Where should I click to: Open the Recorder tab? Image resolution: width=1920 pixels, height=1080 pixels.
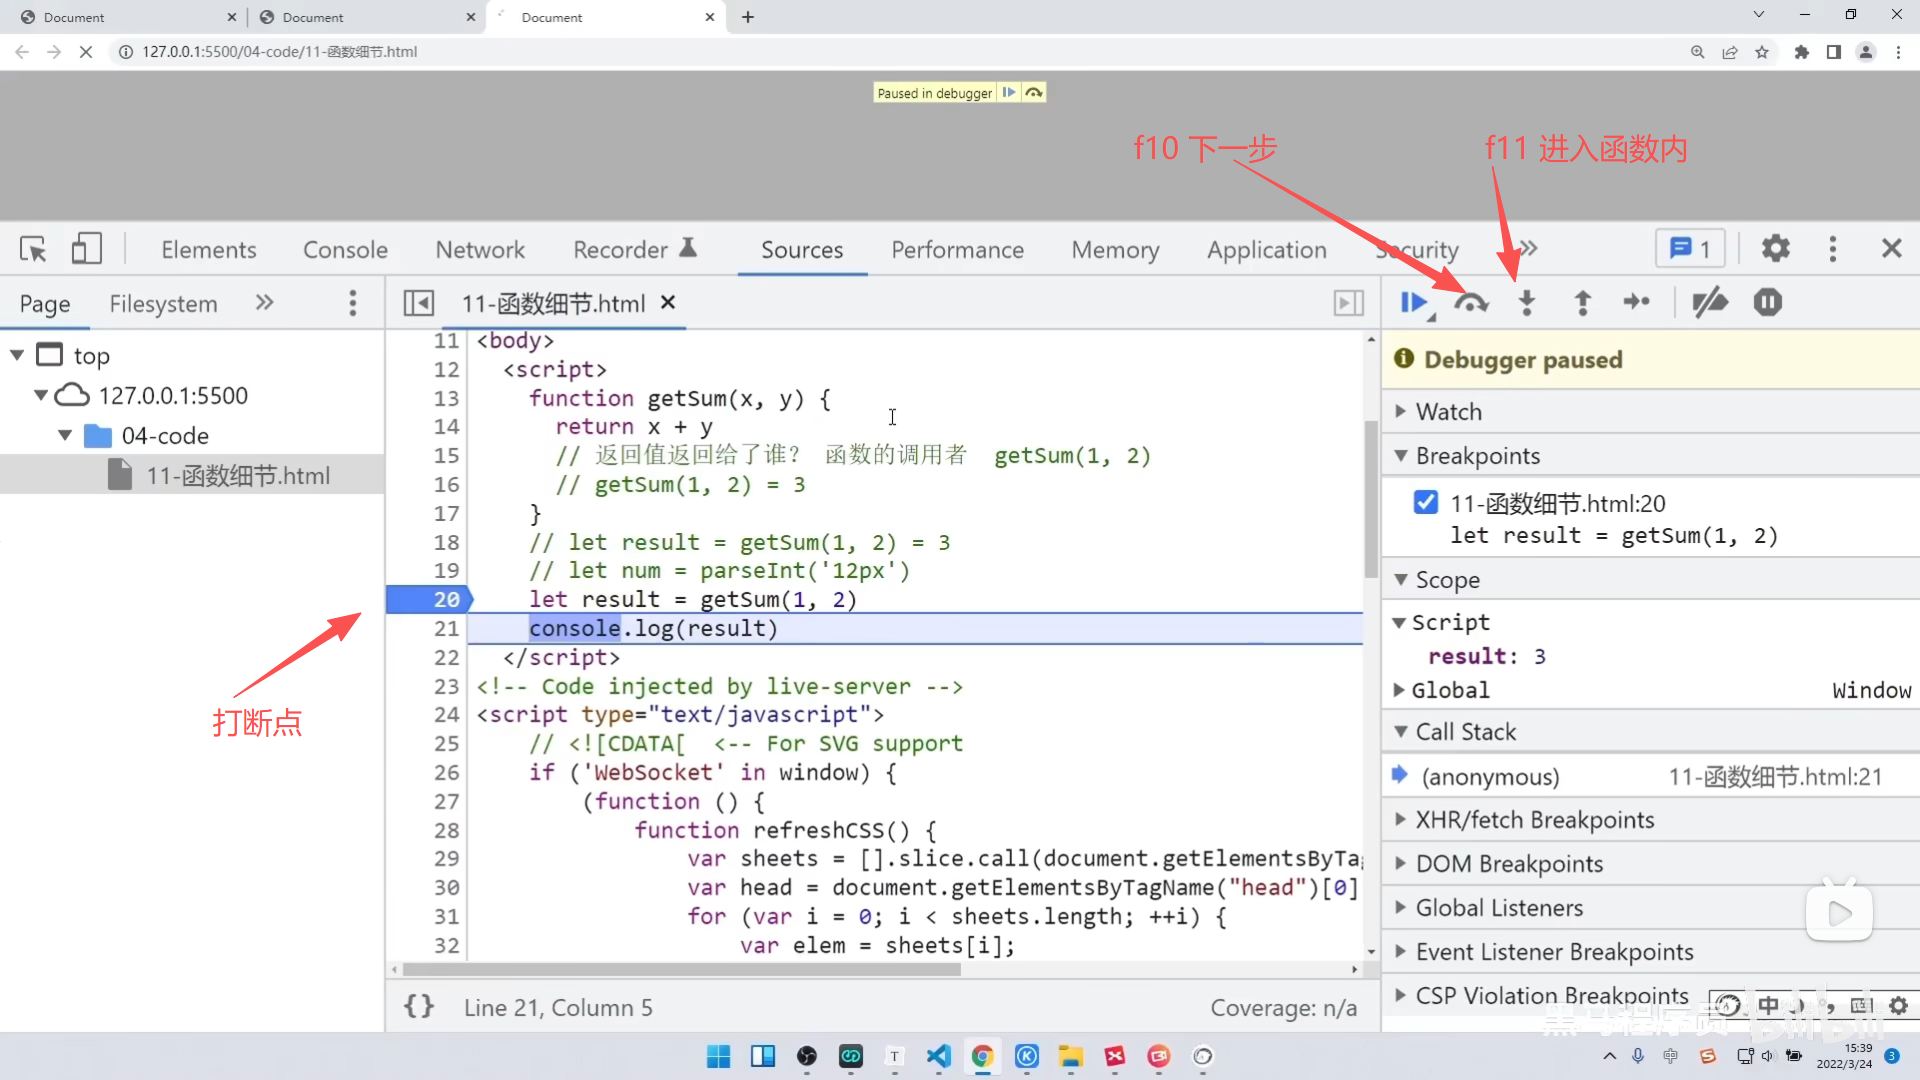tap(634, 250)
